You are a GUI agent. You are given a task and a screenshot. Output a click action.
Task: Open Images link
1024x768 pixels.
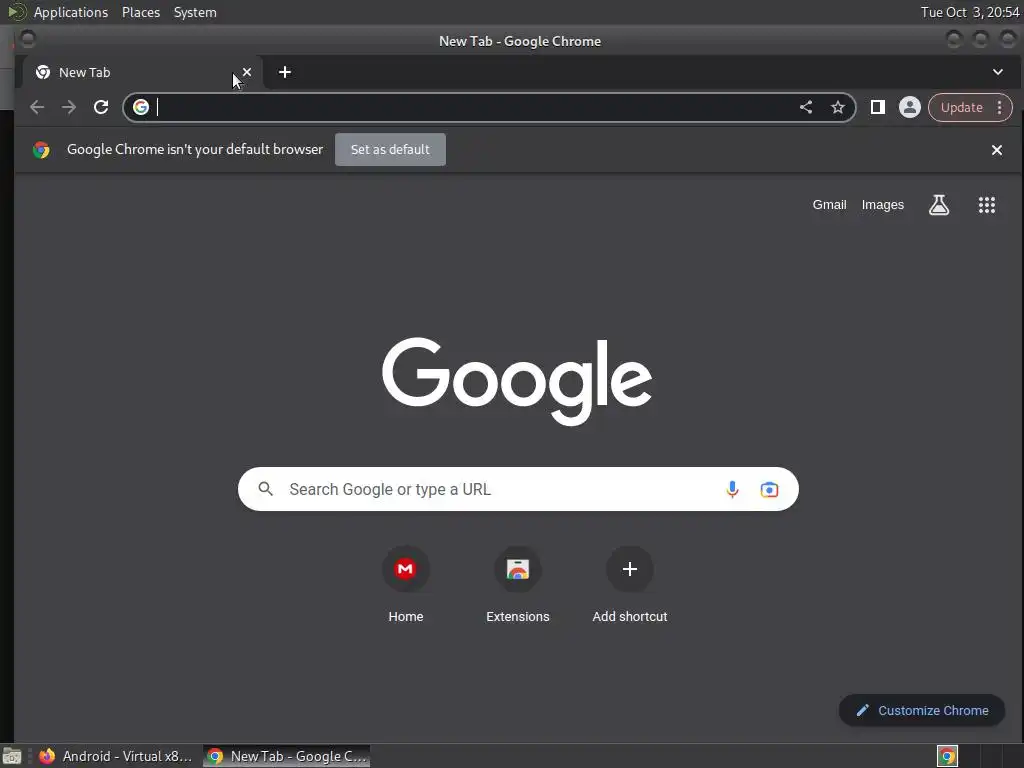pos(882,204)
